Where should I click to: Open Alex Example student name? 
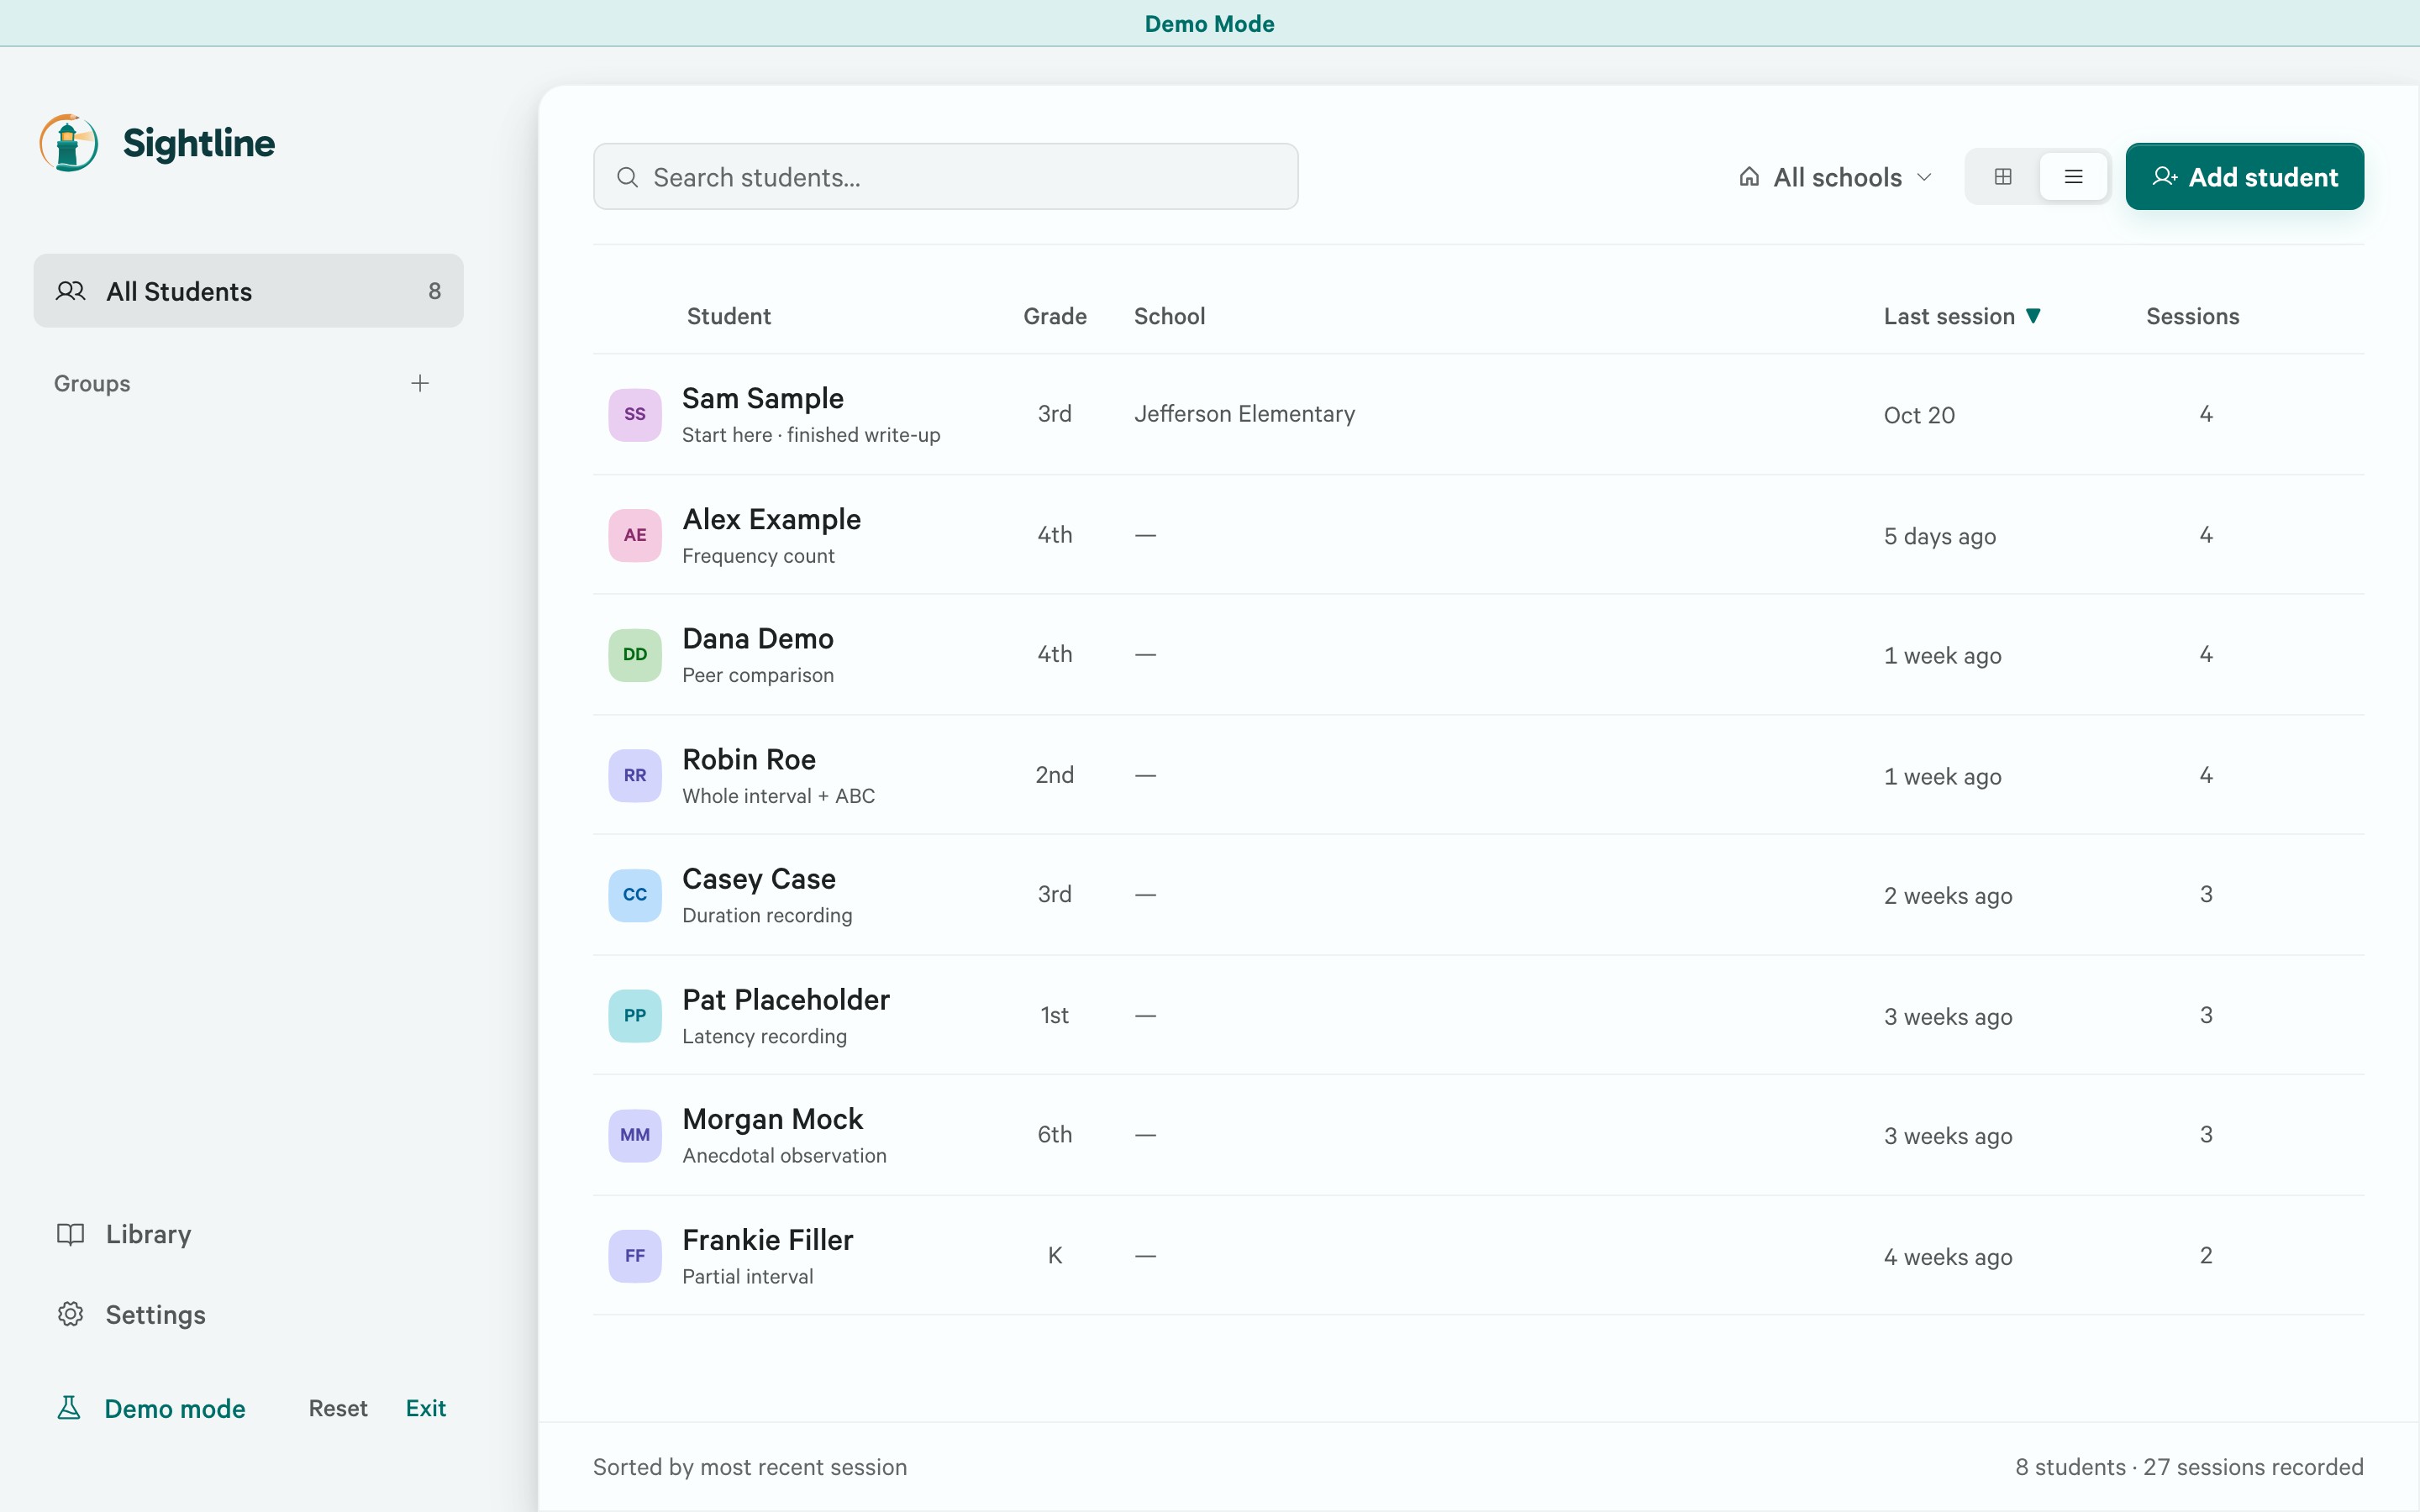(x=772, y=519)
